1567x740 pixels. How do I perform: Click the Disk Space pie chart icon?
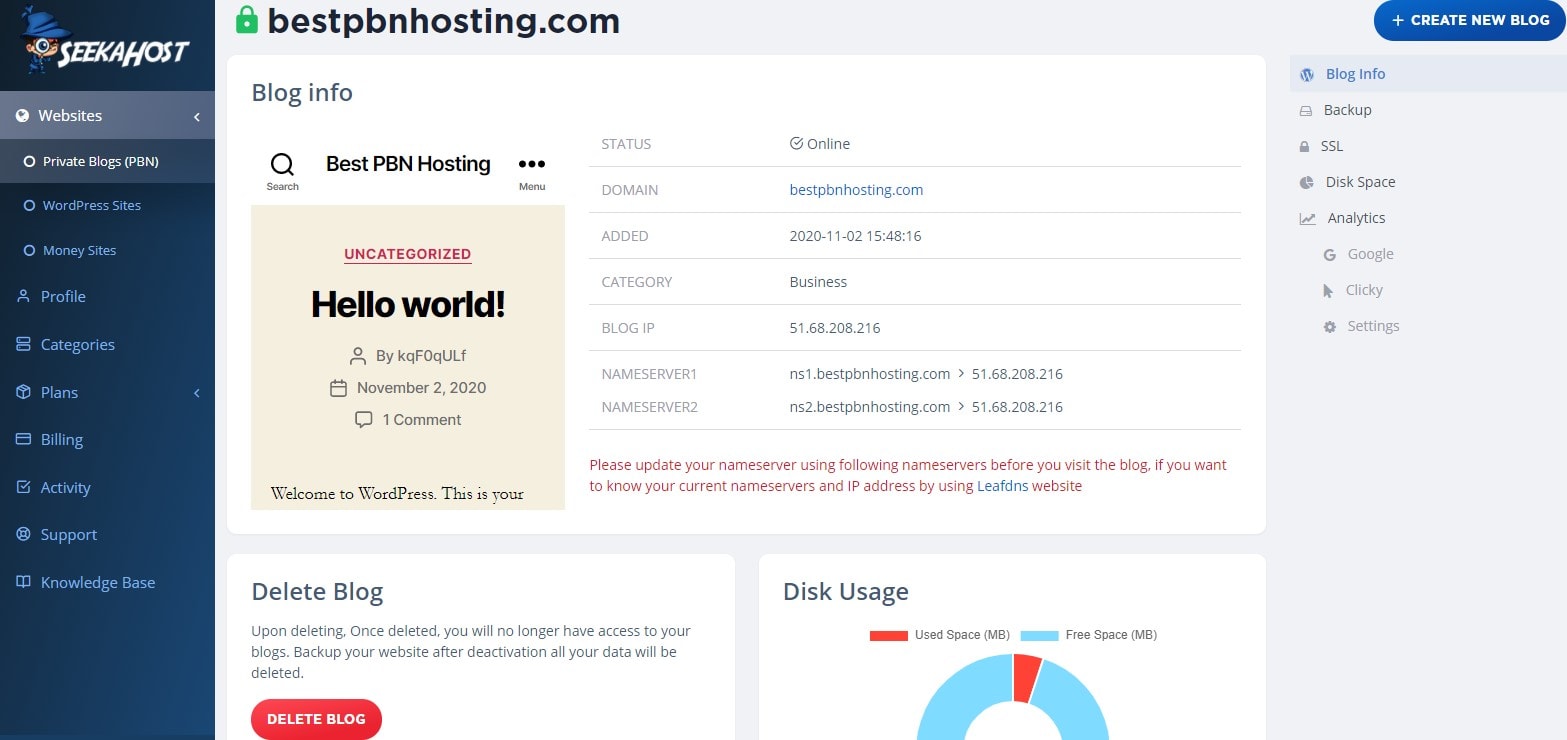1306,182
